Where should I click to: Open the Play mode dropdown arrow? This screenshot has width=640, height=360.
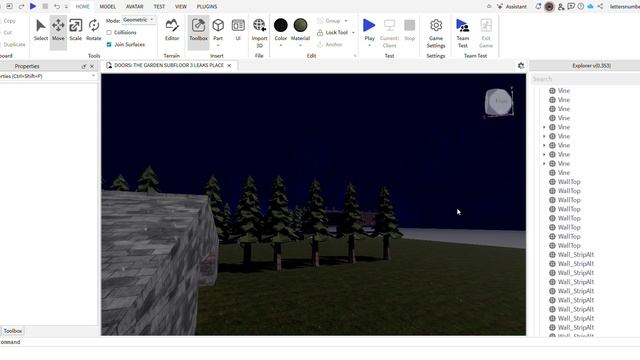369,45
